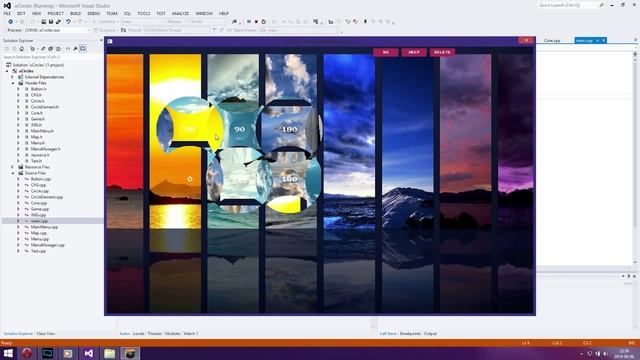Click the DELETE button in game window
The image size is (640, 360).
442,52
